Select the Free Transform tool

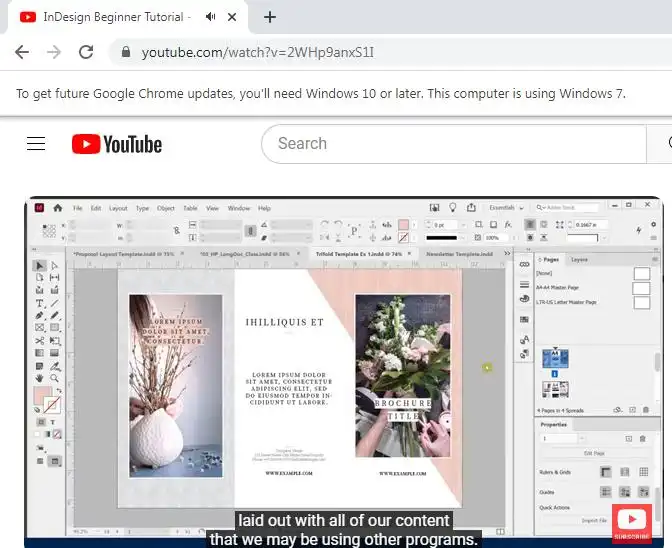pos(54,341)
